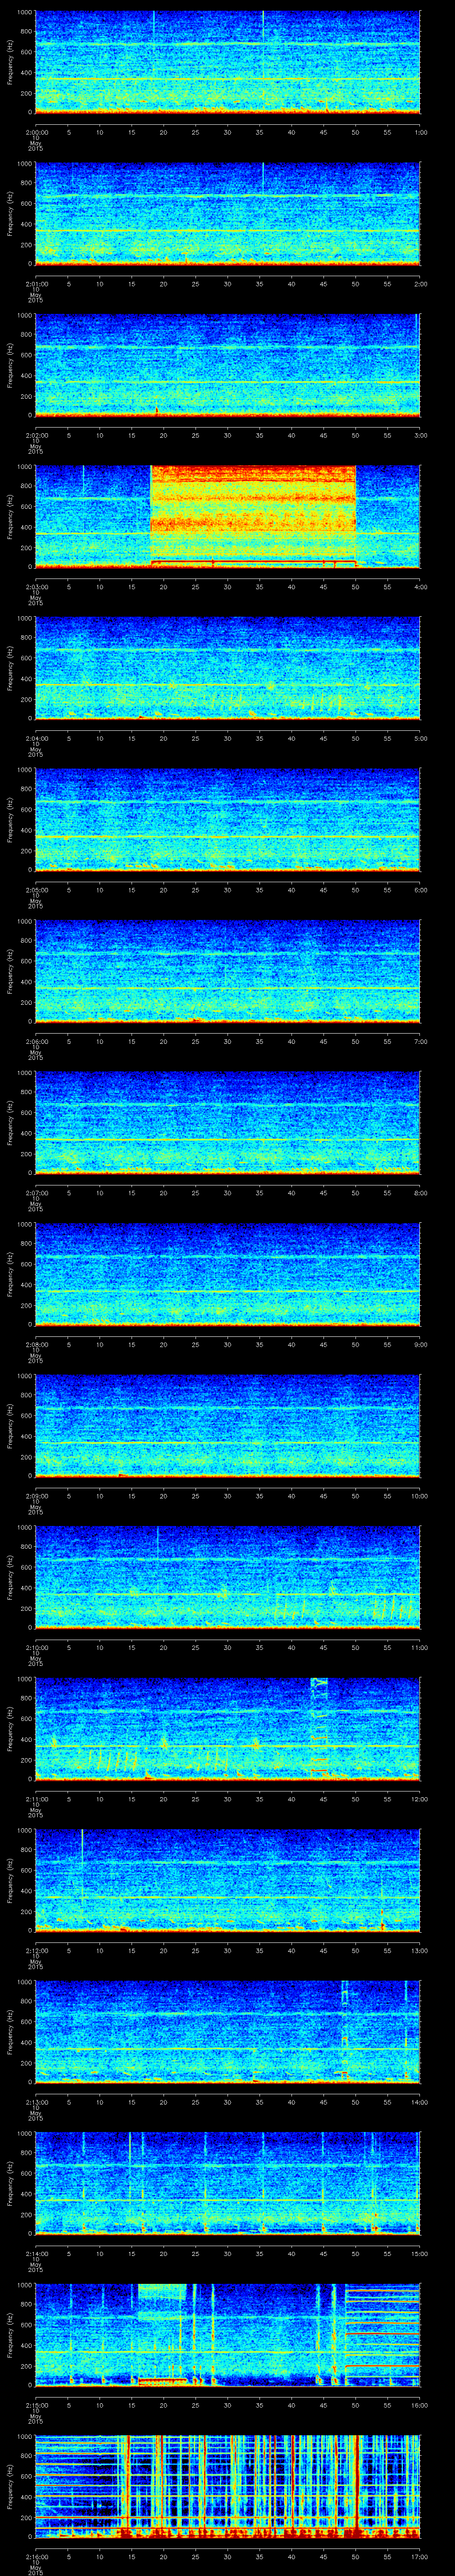Click the "2:07:00" start time label
This screenshot has width=455, height=2576.
[36, 1193]
